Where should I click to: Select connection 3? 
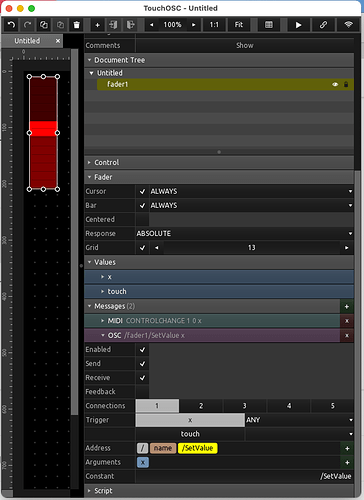(x=245, y=406)
